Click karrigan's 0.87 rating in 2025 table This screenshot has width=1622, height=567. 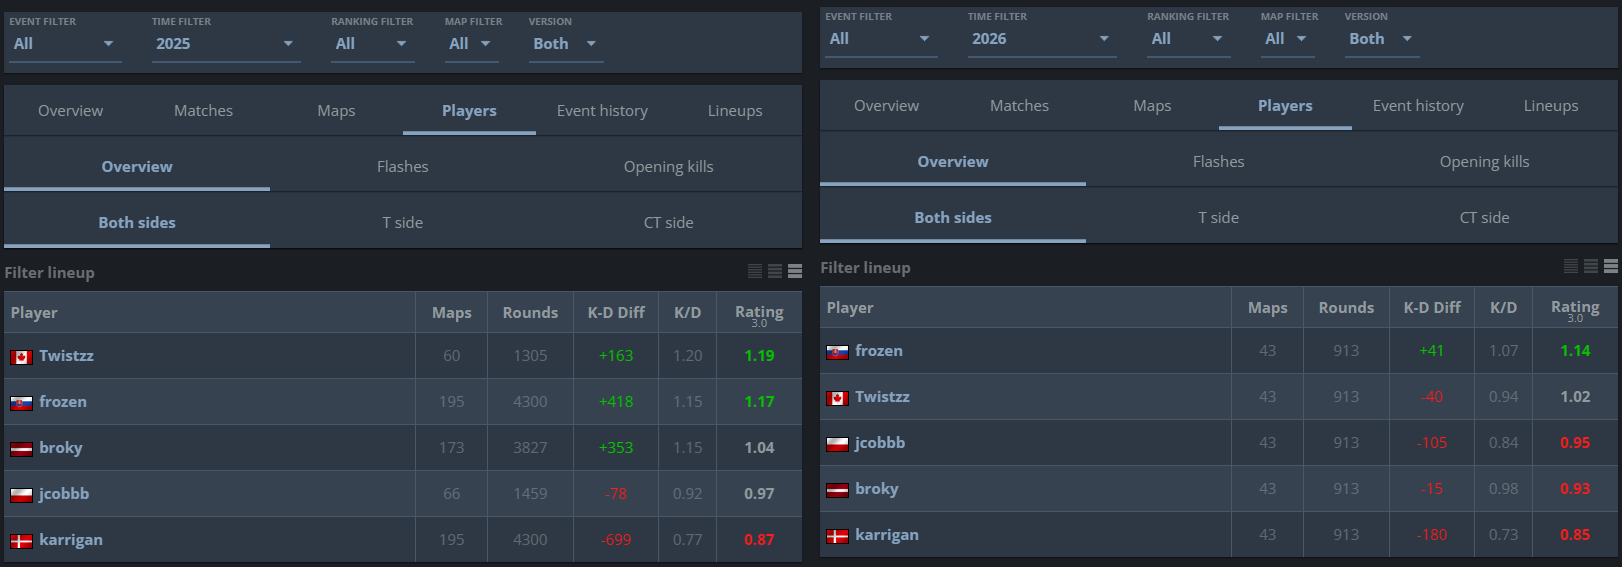[x=759, y=540]
